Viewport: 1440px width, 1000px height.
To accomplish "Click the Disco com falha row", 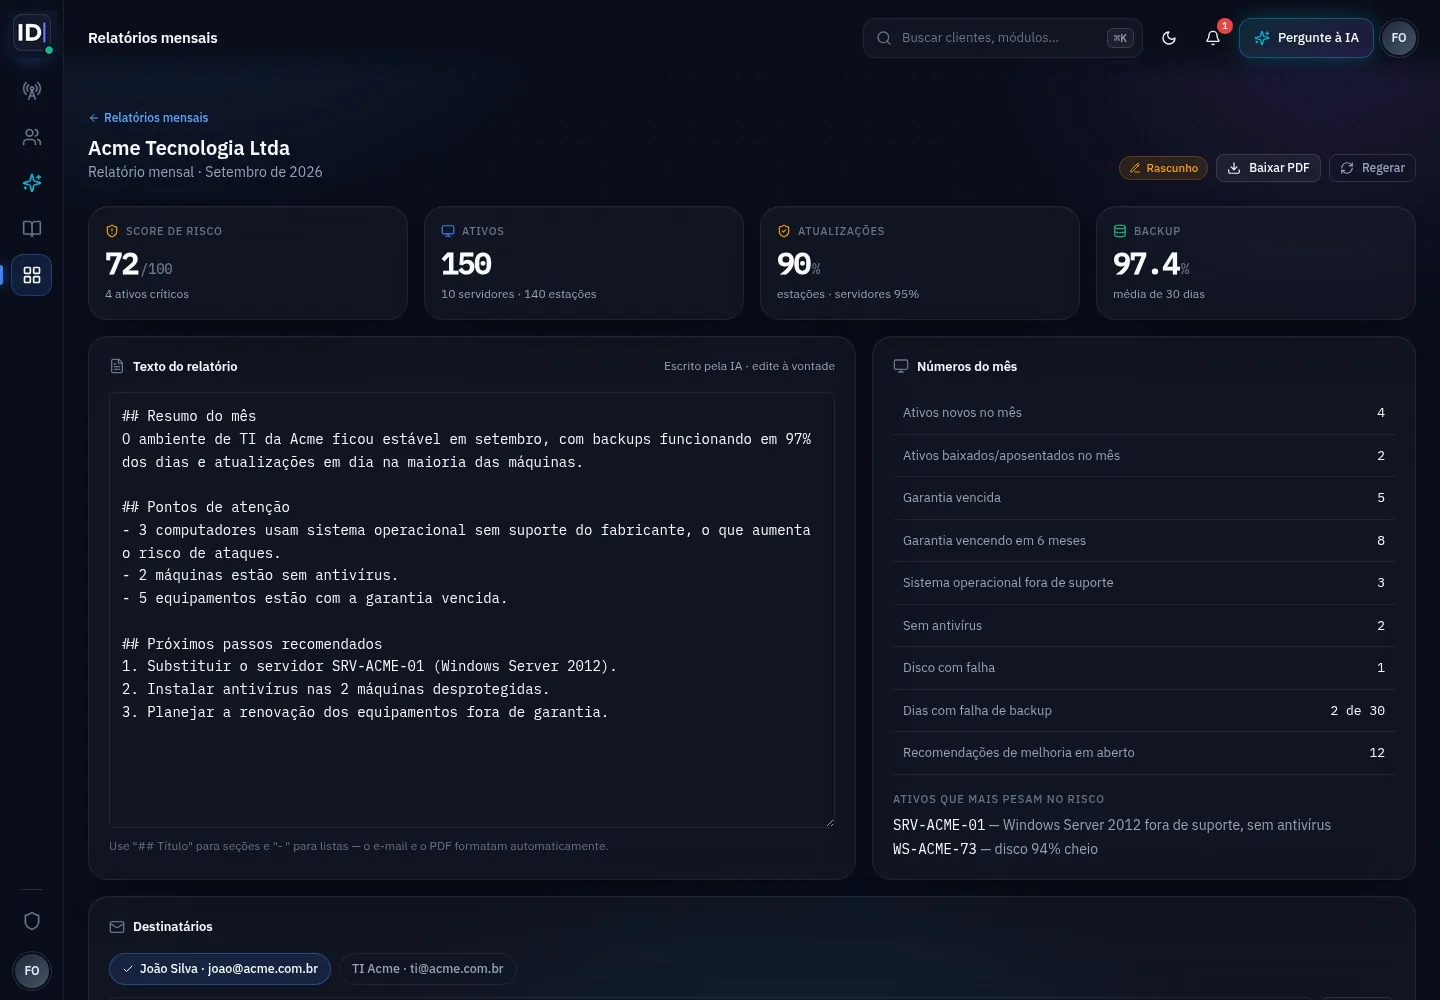I will click(x=1144, y=668).
